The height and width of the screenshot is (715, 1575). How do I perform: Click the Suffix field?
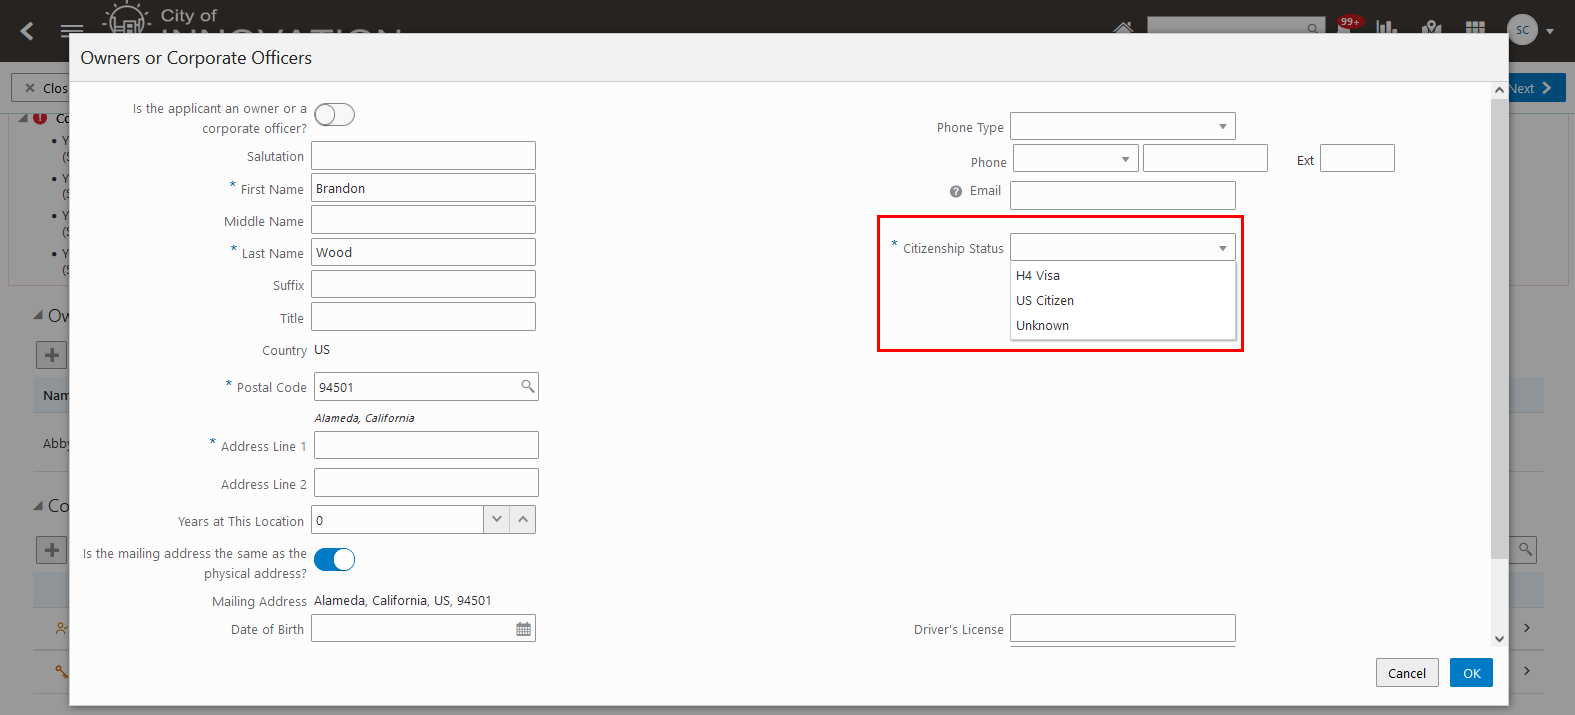pyautogui.click(x=423, y=284)
